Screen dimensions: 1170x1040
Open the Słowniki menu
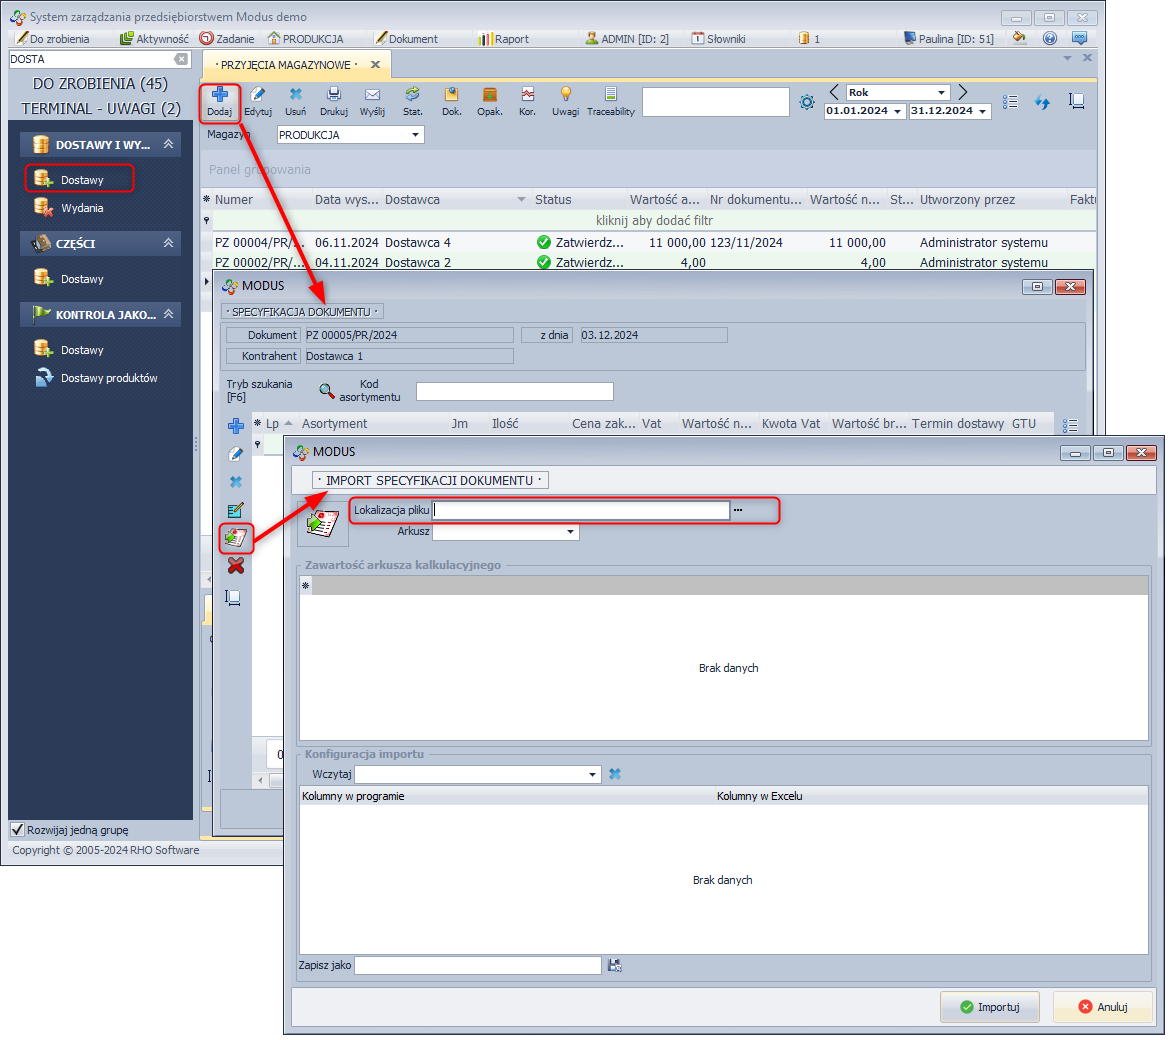[x=721, y=39]
